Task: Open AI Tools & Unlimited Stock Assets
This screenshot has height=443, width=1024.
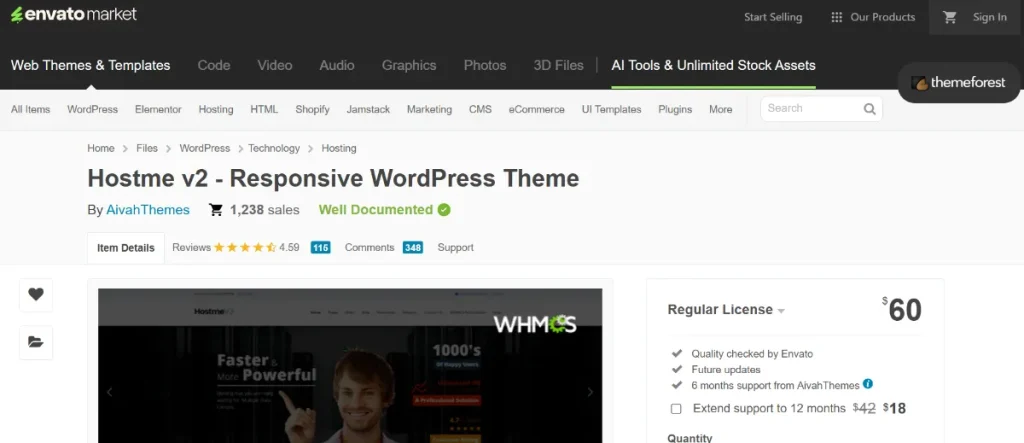Action: tap(713, 65)
